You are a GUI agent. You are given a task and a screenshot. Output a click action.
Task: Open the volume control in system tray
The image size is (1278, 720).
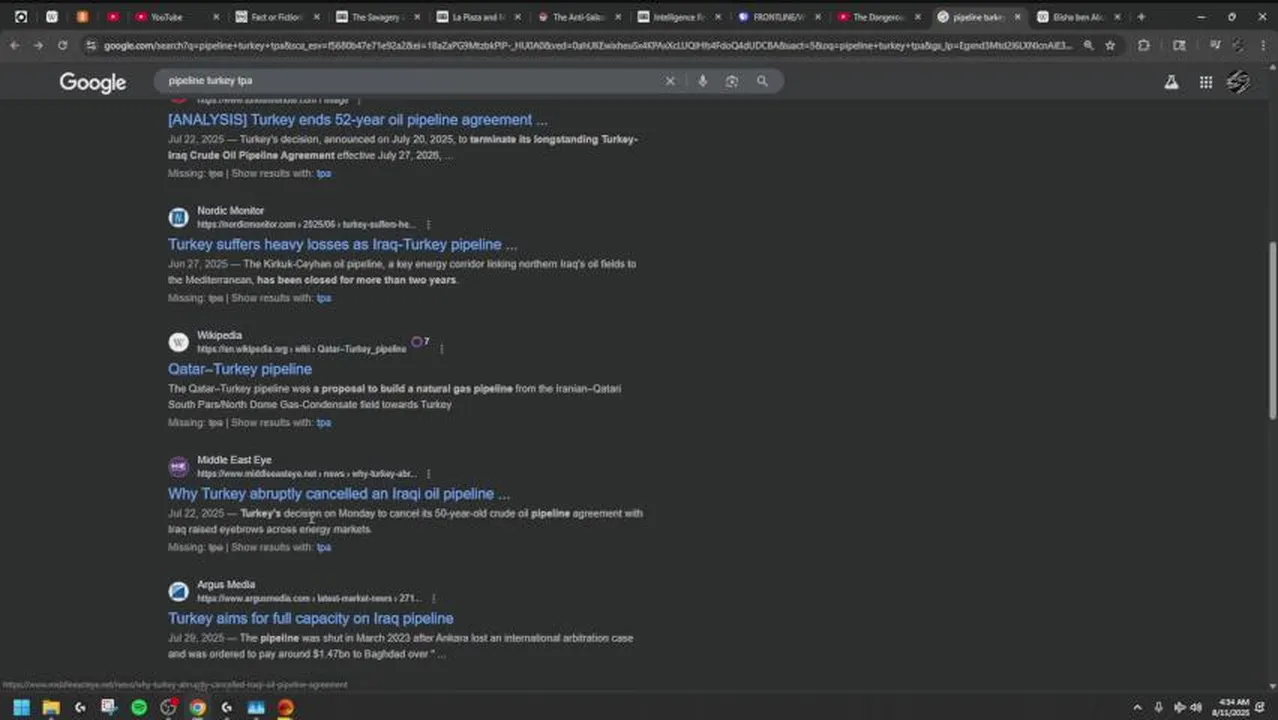pos(1196,707)
